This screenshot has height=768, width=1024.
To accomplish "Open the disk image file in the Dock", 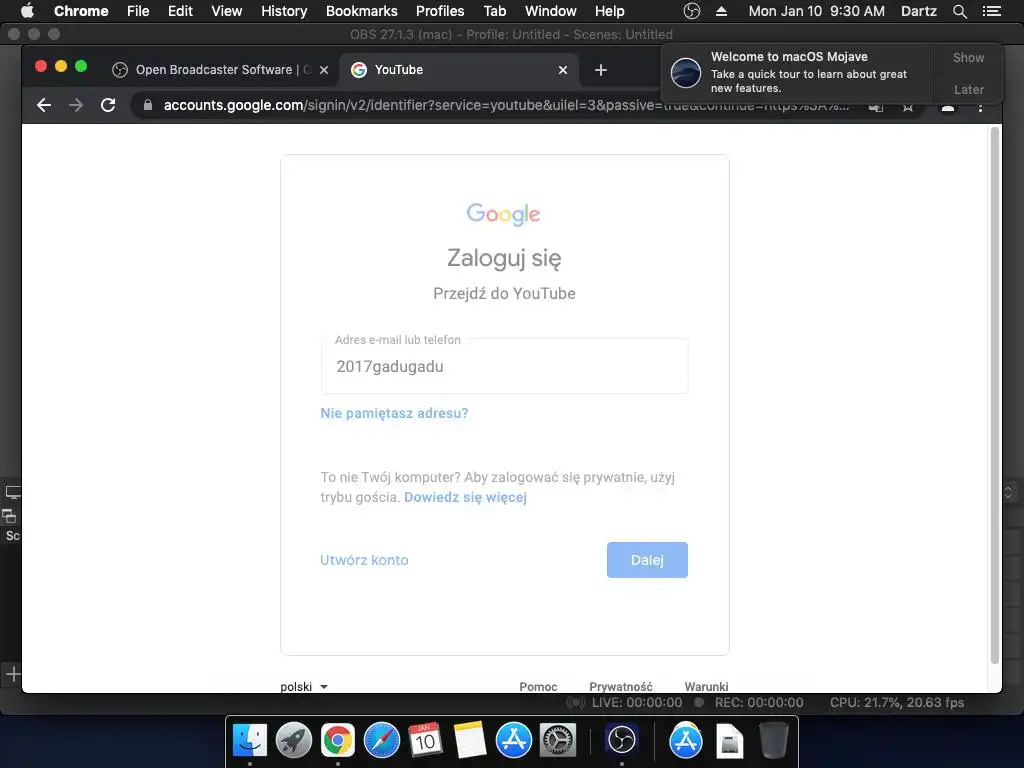I will [x=729, y=741].
